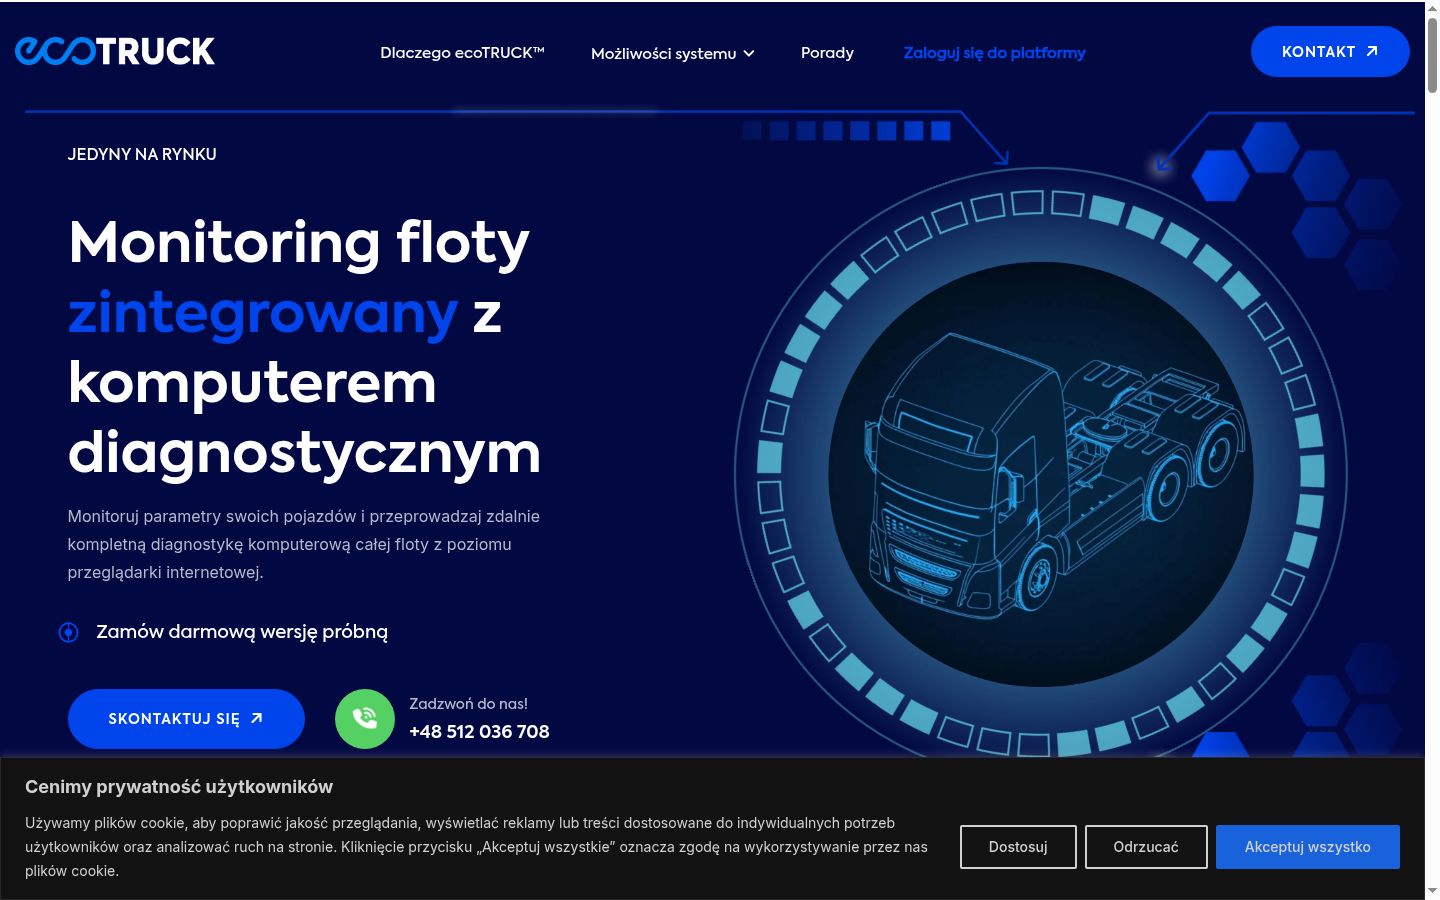Viewport: 1440px width, 900px height.
Task: Click the arrow icon in KONTAKT button
Action: point(1372,51)
